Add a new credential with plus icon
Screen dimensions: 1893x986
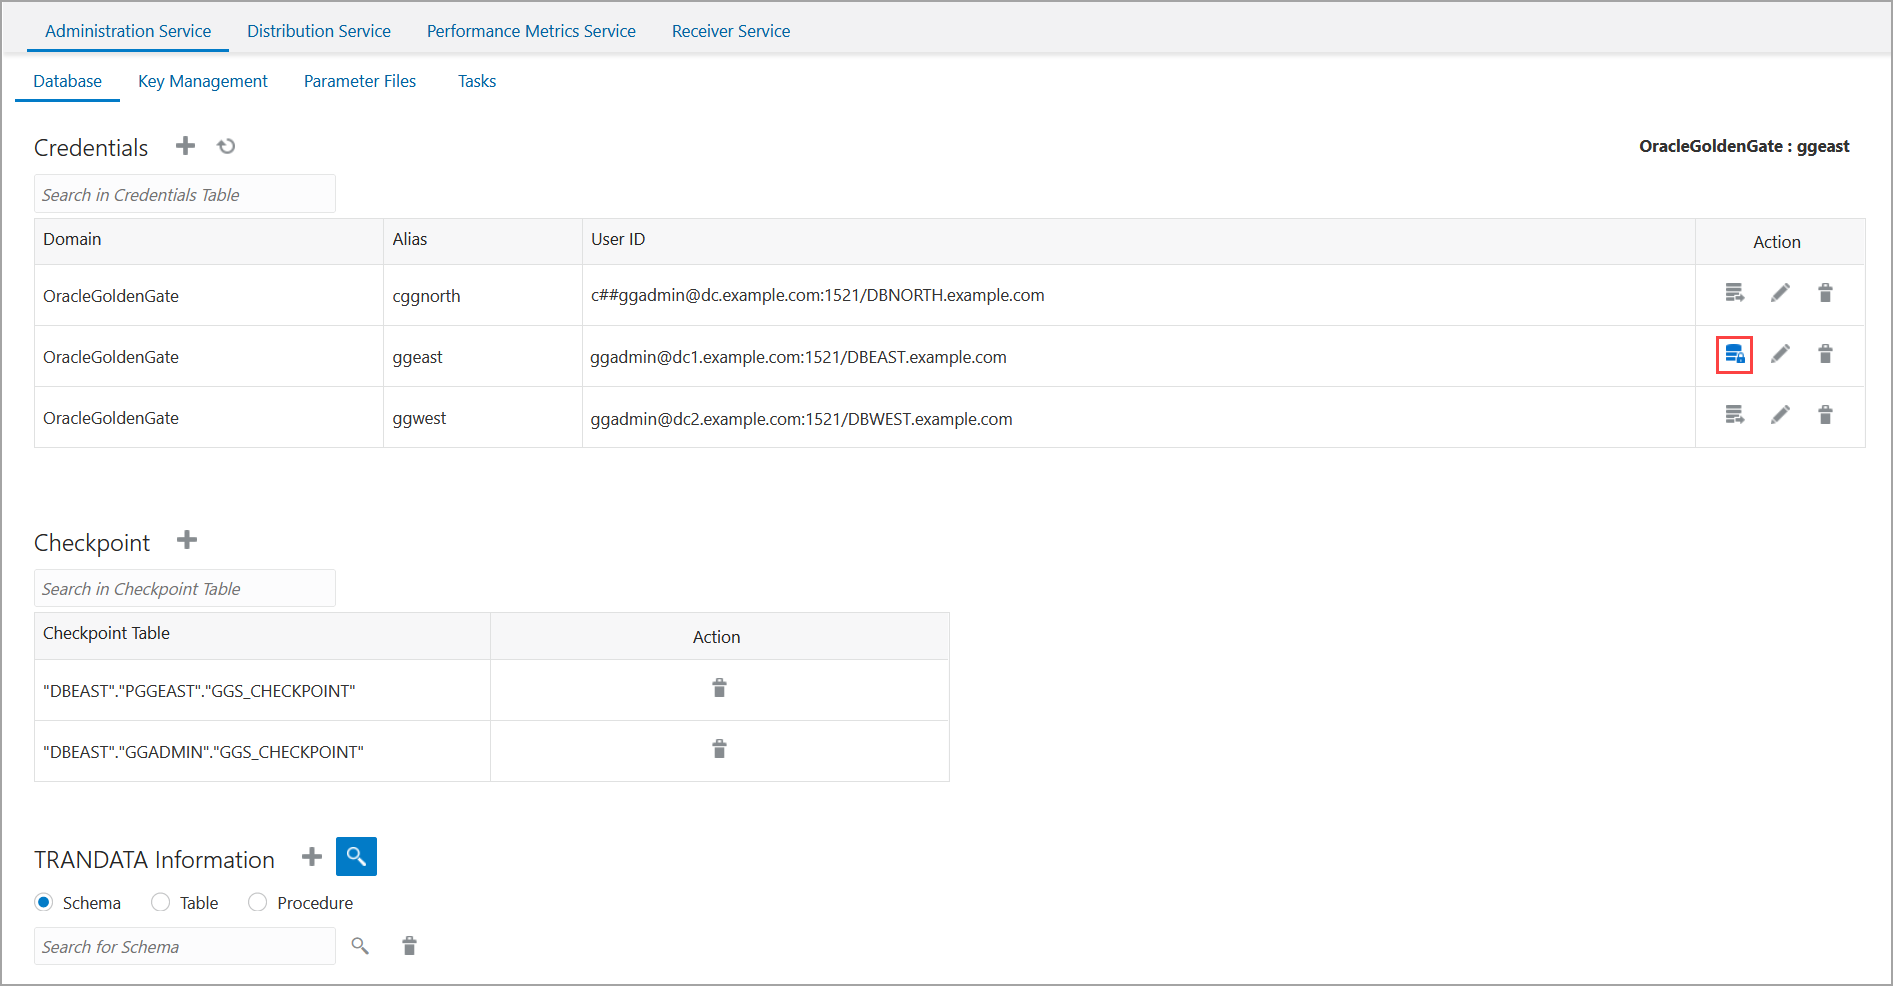185,146
